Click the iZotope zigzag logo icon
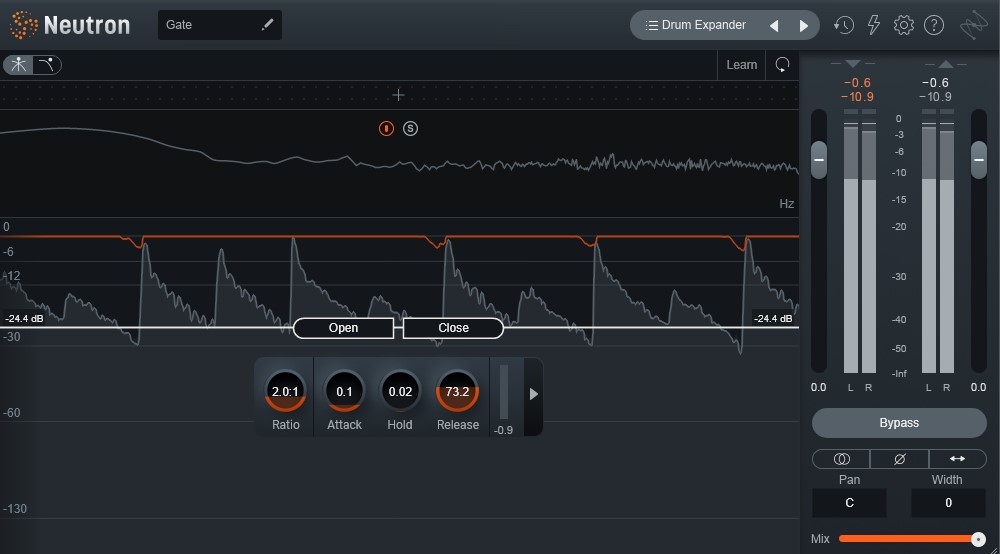This screenshot has width=1000, height=554. 973,25
